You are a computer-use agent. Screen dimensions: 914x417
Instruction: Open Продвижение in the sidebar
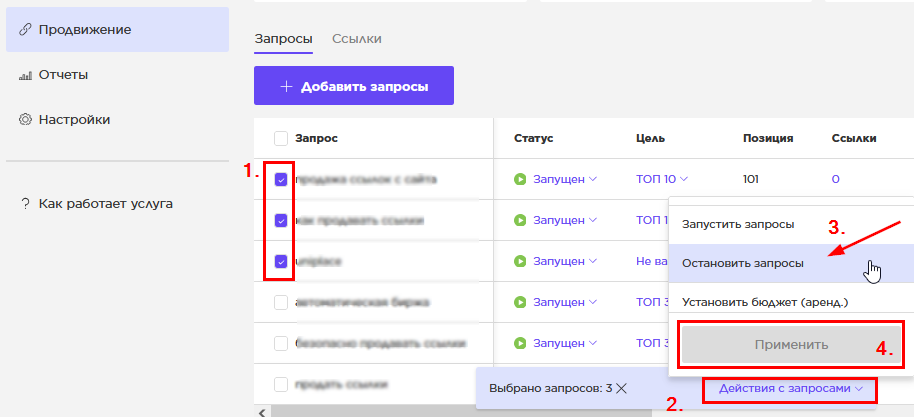coord(117,30)
